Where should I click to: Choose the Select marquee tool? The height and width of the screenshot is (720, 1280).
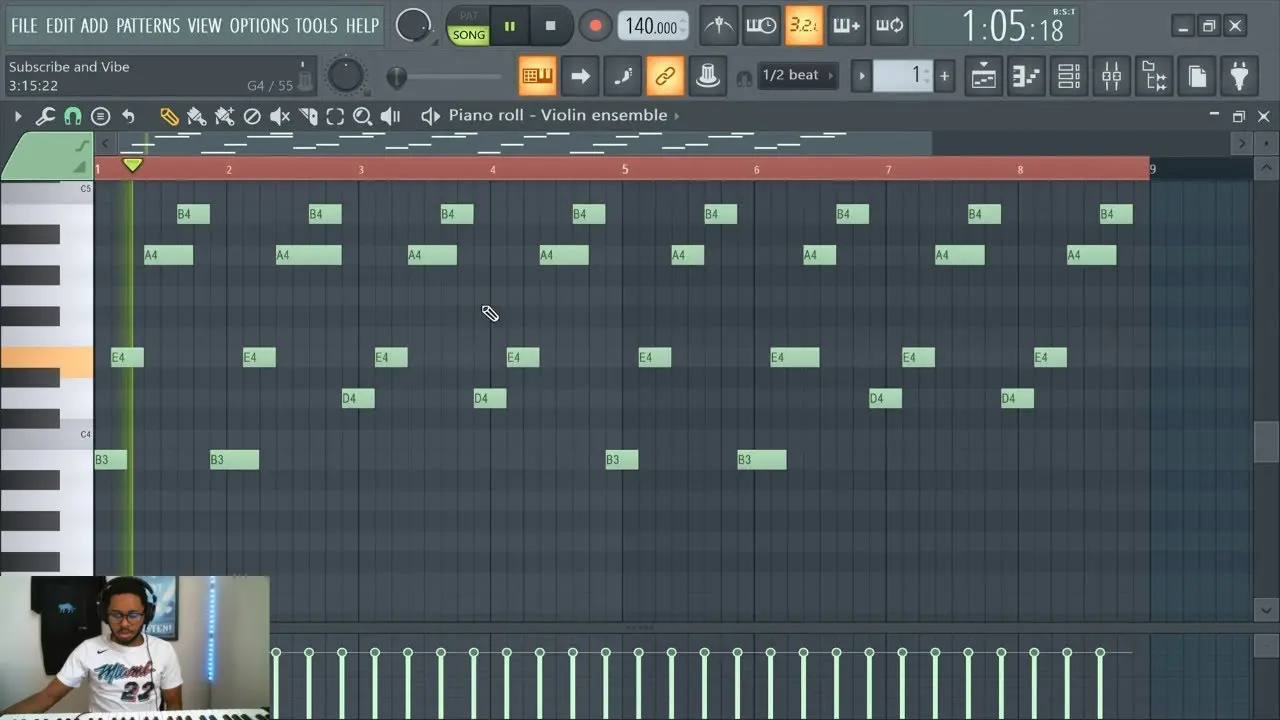335,116
